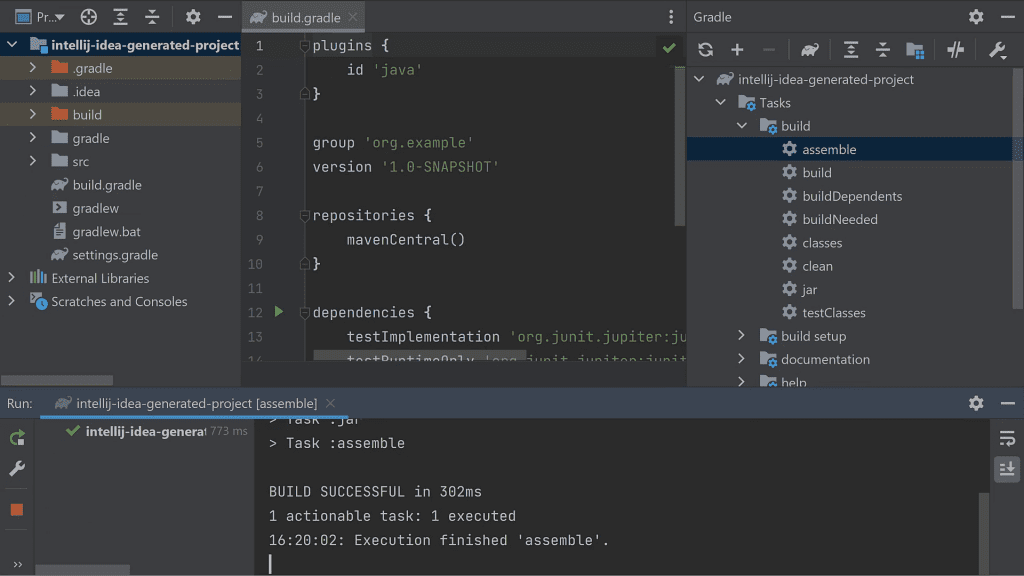1024x576 pixels.
Task: Expand the src folder in Project tree
Action: point(33,161)
